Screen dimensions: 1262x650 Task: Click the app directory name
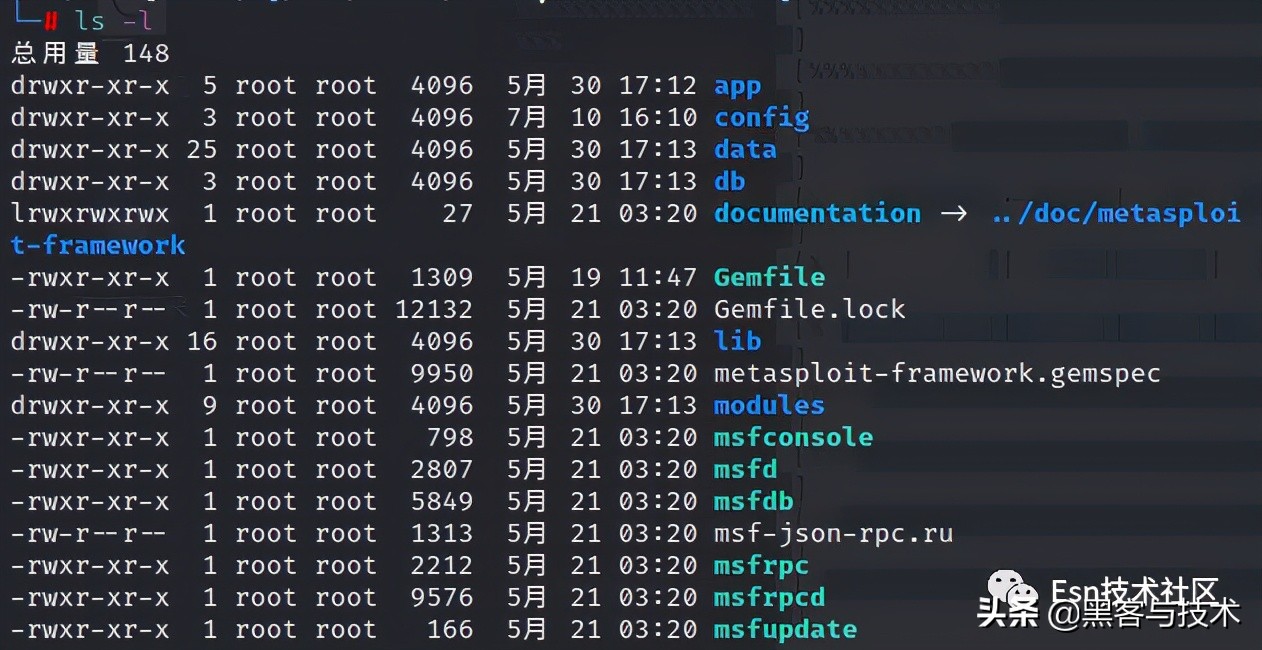(x=737, y=85)
